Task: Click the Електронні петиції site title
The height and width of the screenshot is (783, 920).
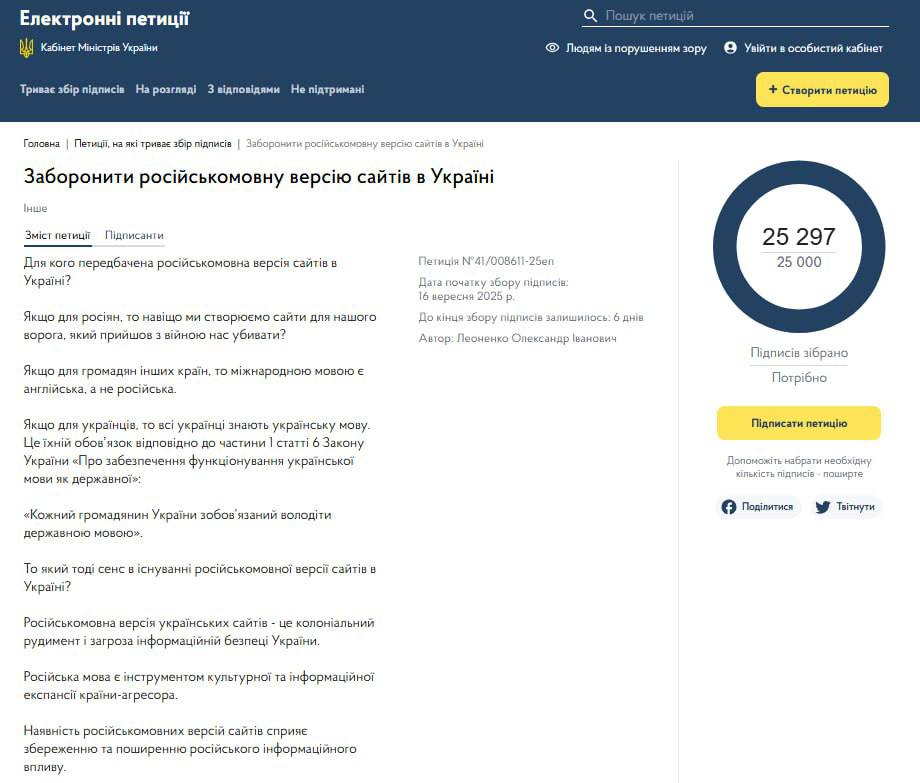Action: 104,19
